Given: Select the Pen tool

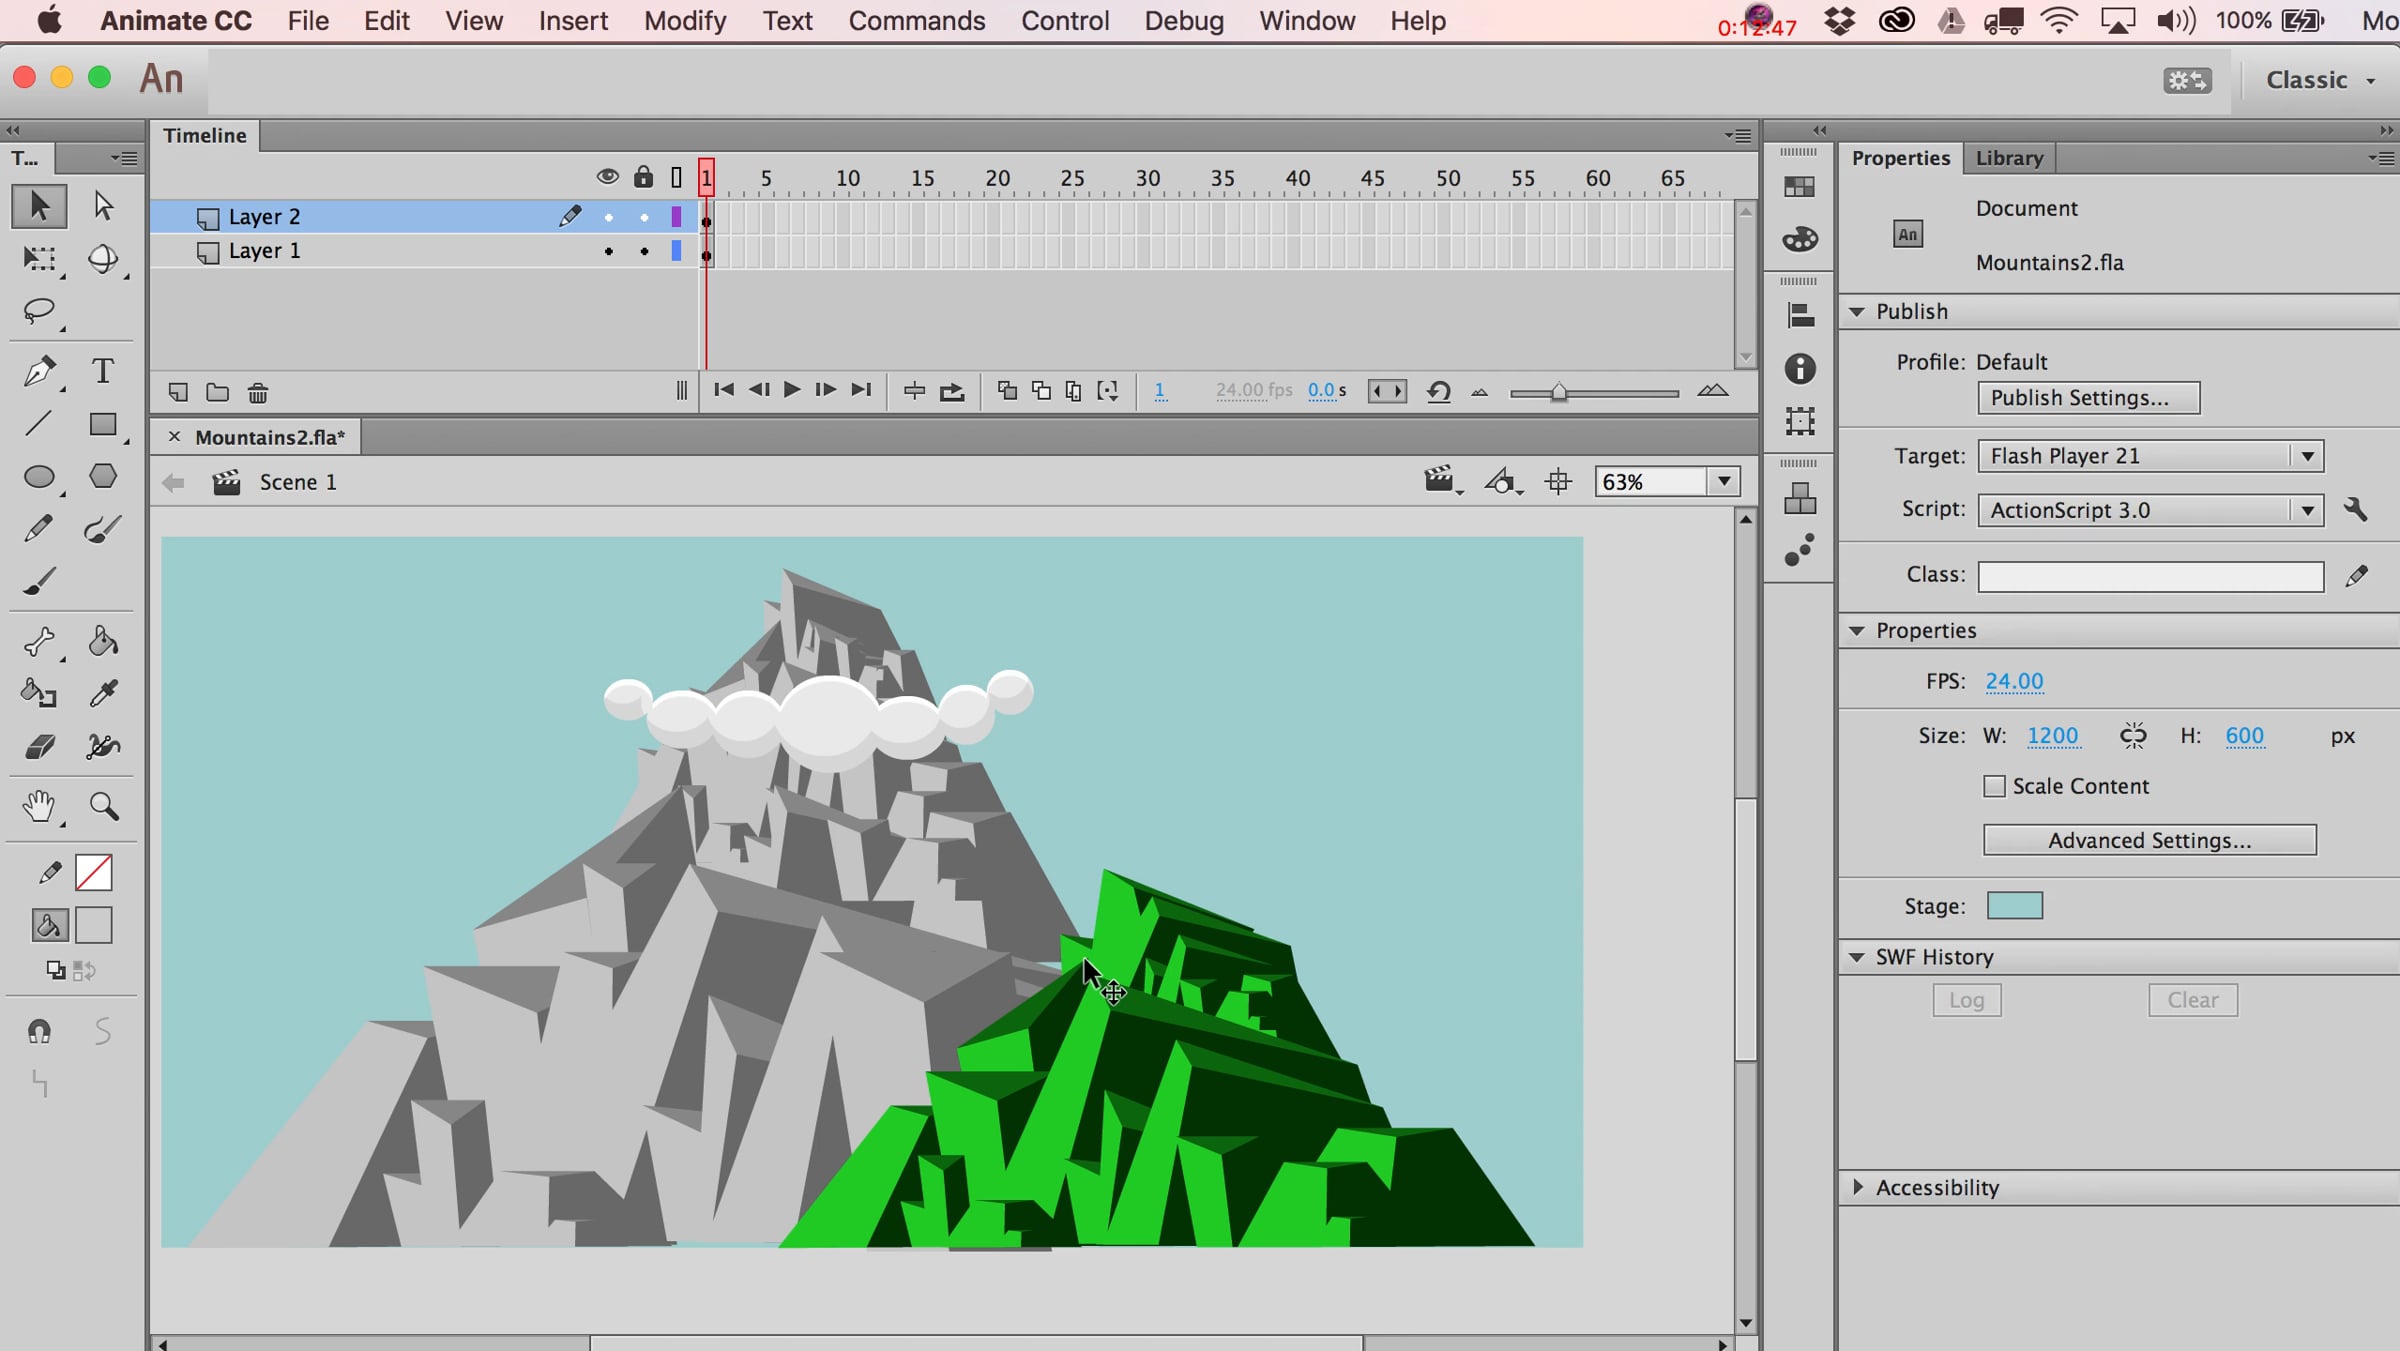Looking at the screenshot, I should click(x=39, y=372).
